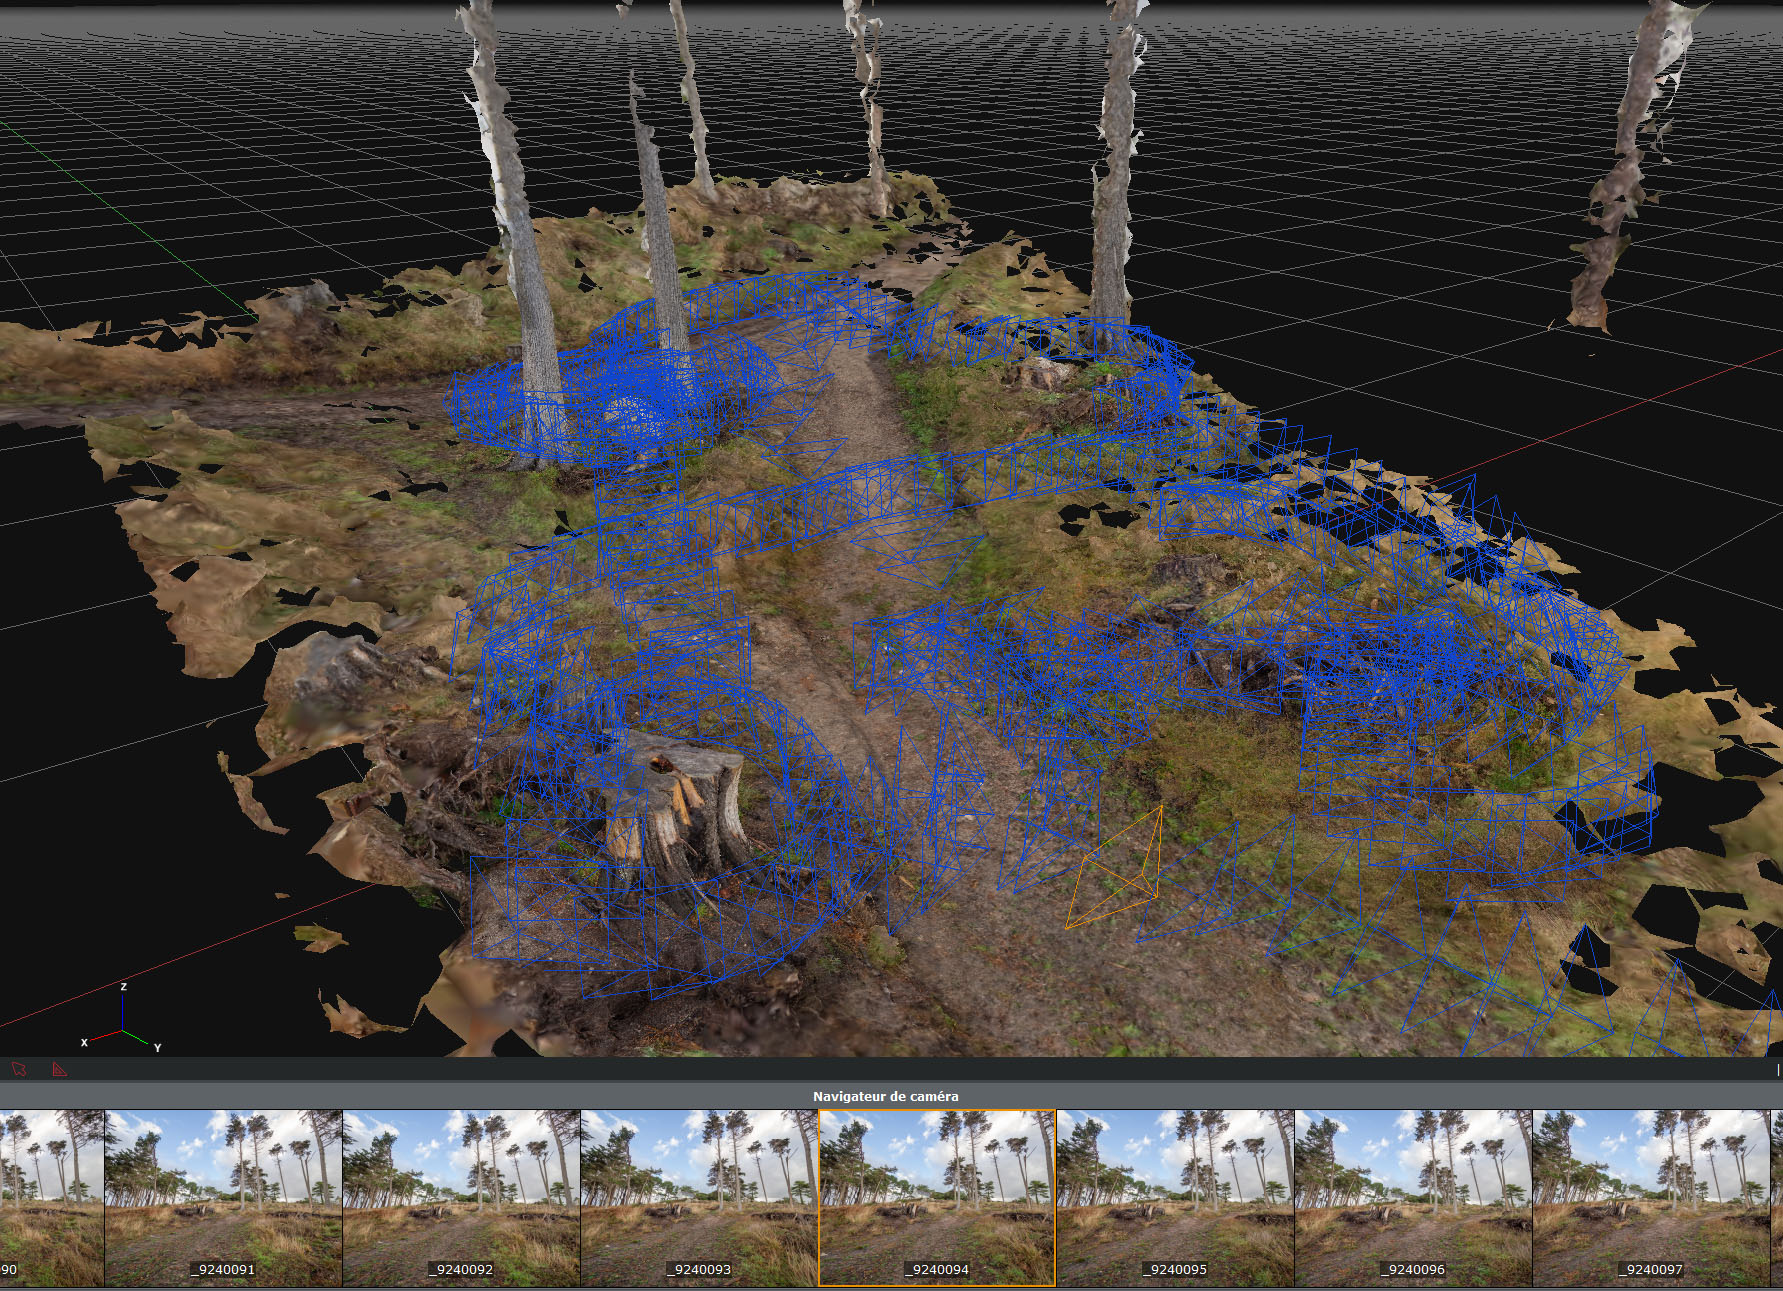Click the Navigateur de caméra panel title
This screenshot has width=1783, height=1291.
885,1096
